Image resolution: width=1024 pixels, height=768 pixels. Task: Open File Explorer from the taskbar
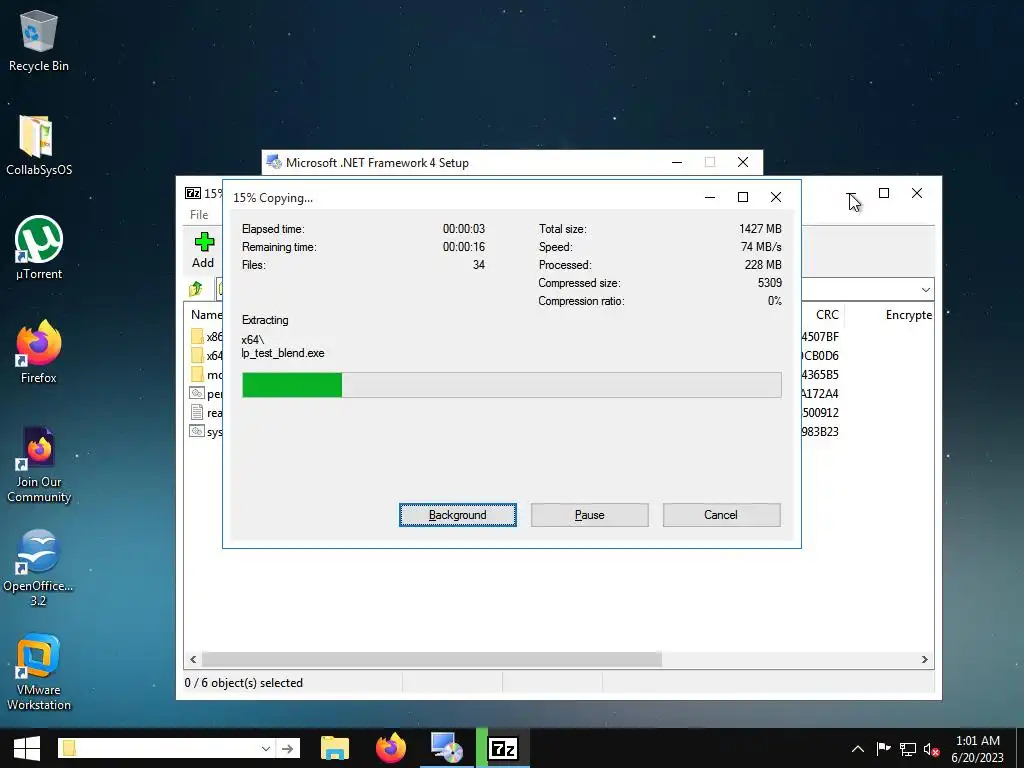pyautogui.click(x=335, y=748)
